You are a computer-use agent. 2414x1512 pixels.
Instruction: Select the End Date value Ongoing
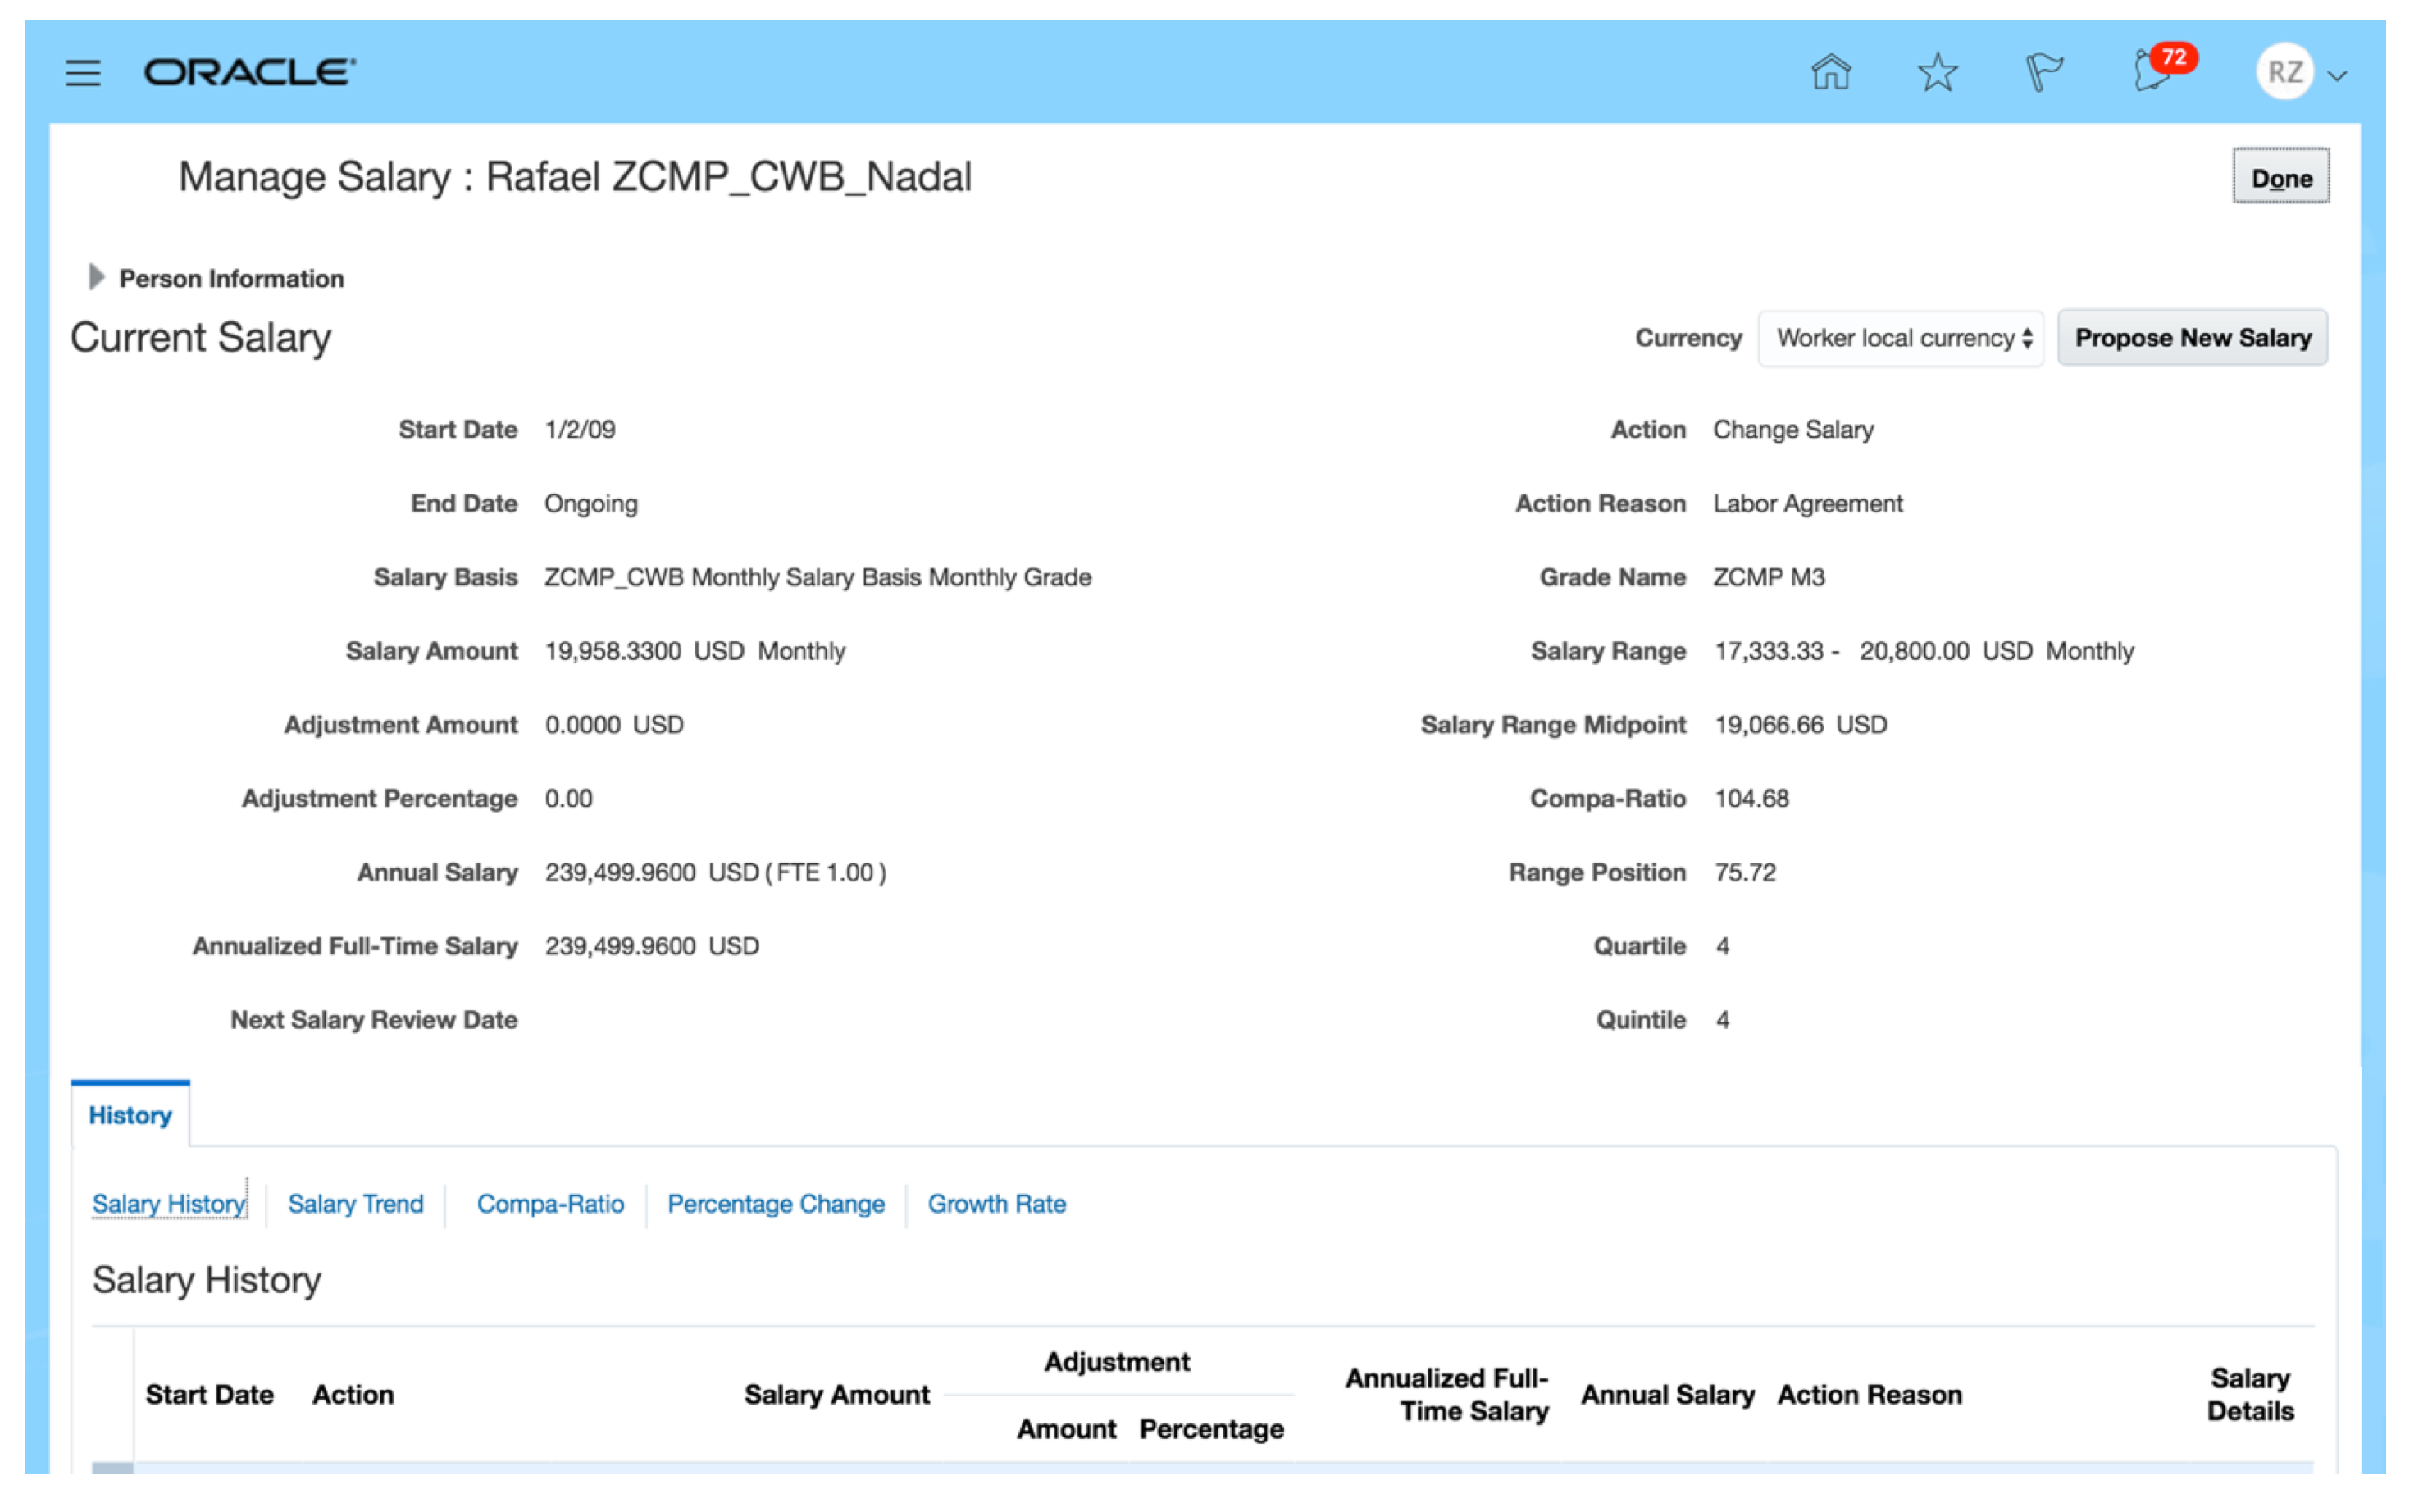click(591, 503)
